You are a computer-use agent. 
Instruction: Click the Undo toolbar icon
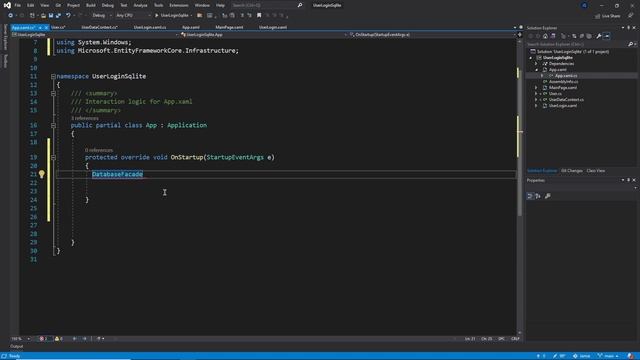(68, 16)
